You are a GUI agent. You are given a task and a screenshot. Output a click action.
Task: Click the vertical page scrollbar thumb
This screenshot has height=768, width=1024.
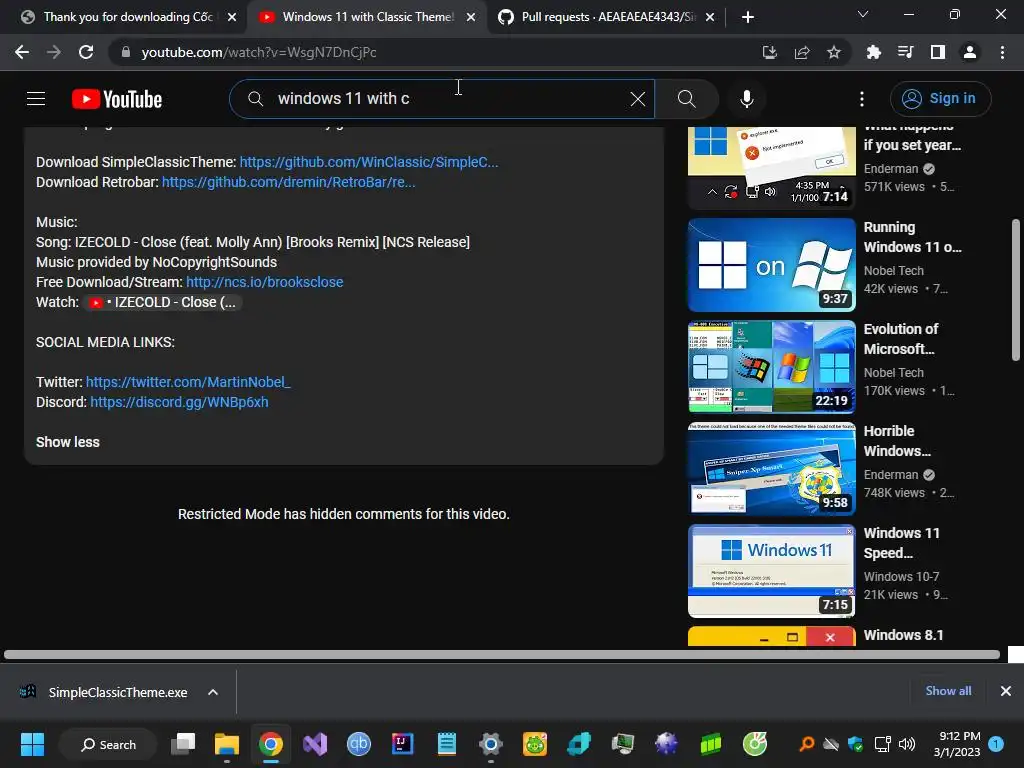(x=1016, y=289)
